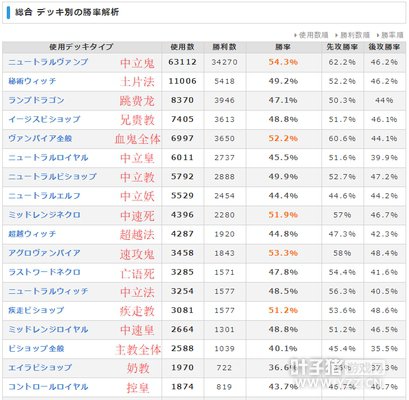Click the 総合 デッキ別の勝率解析 heading
409x400 pixels.
[67, 12]
